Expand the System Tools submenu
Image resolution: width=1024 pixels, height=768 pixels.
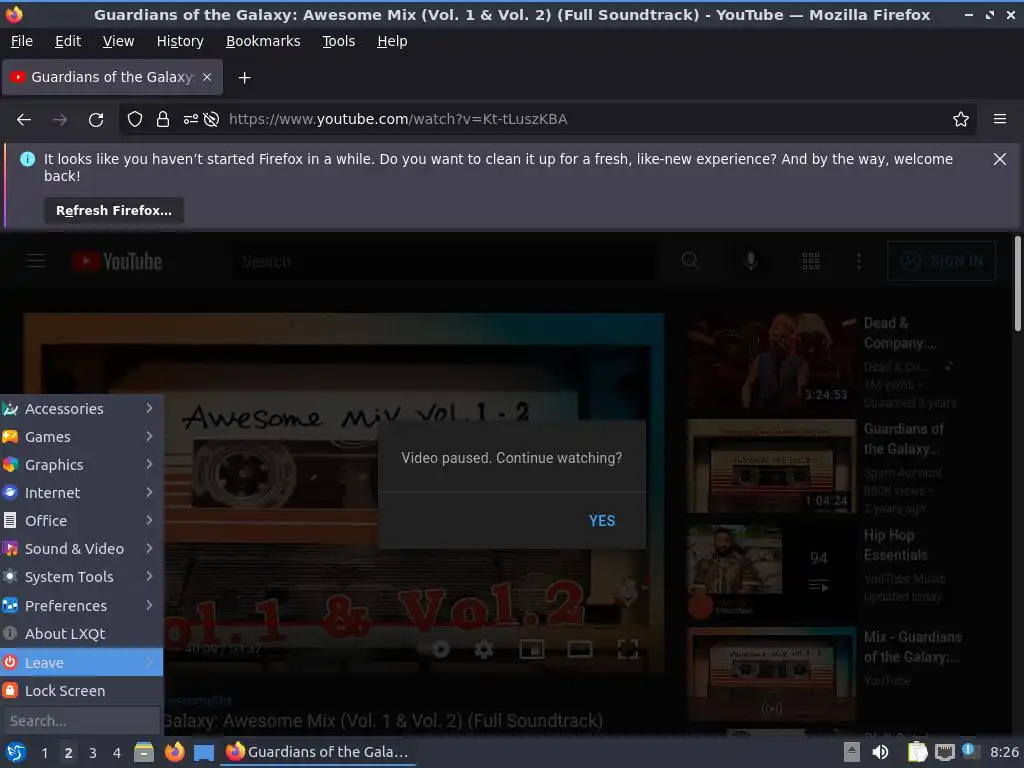tap(82, 577)
